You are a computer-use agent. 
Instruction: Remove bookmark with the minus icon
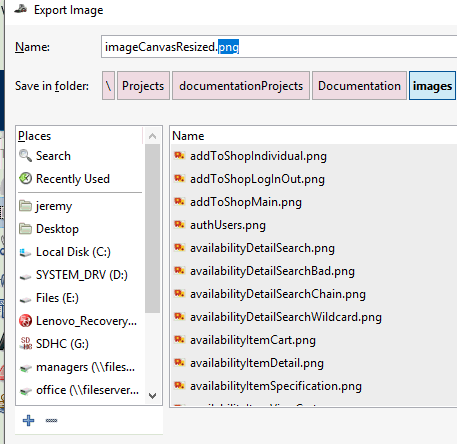click(x=51, y=421)
